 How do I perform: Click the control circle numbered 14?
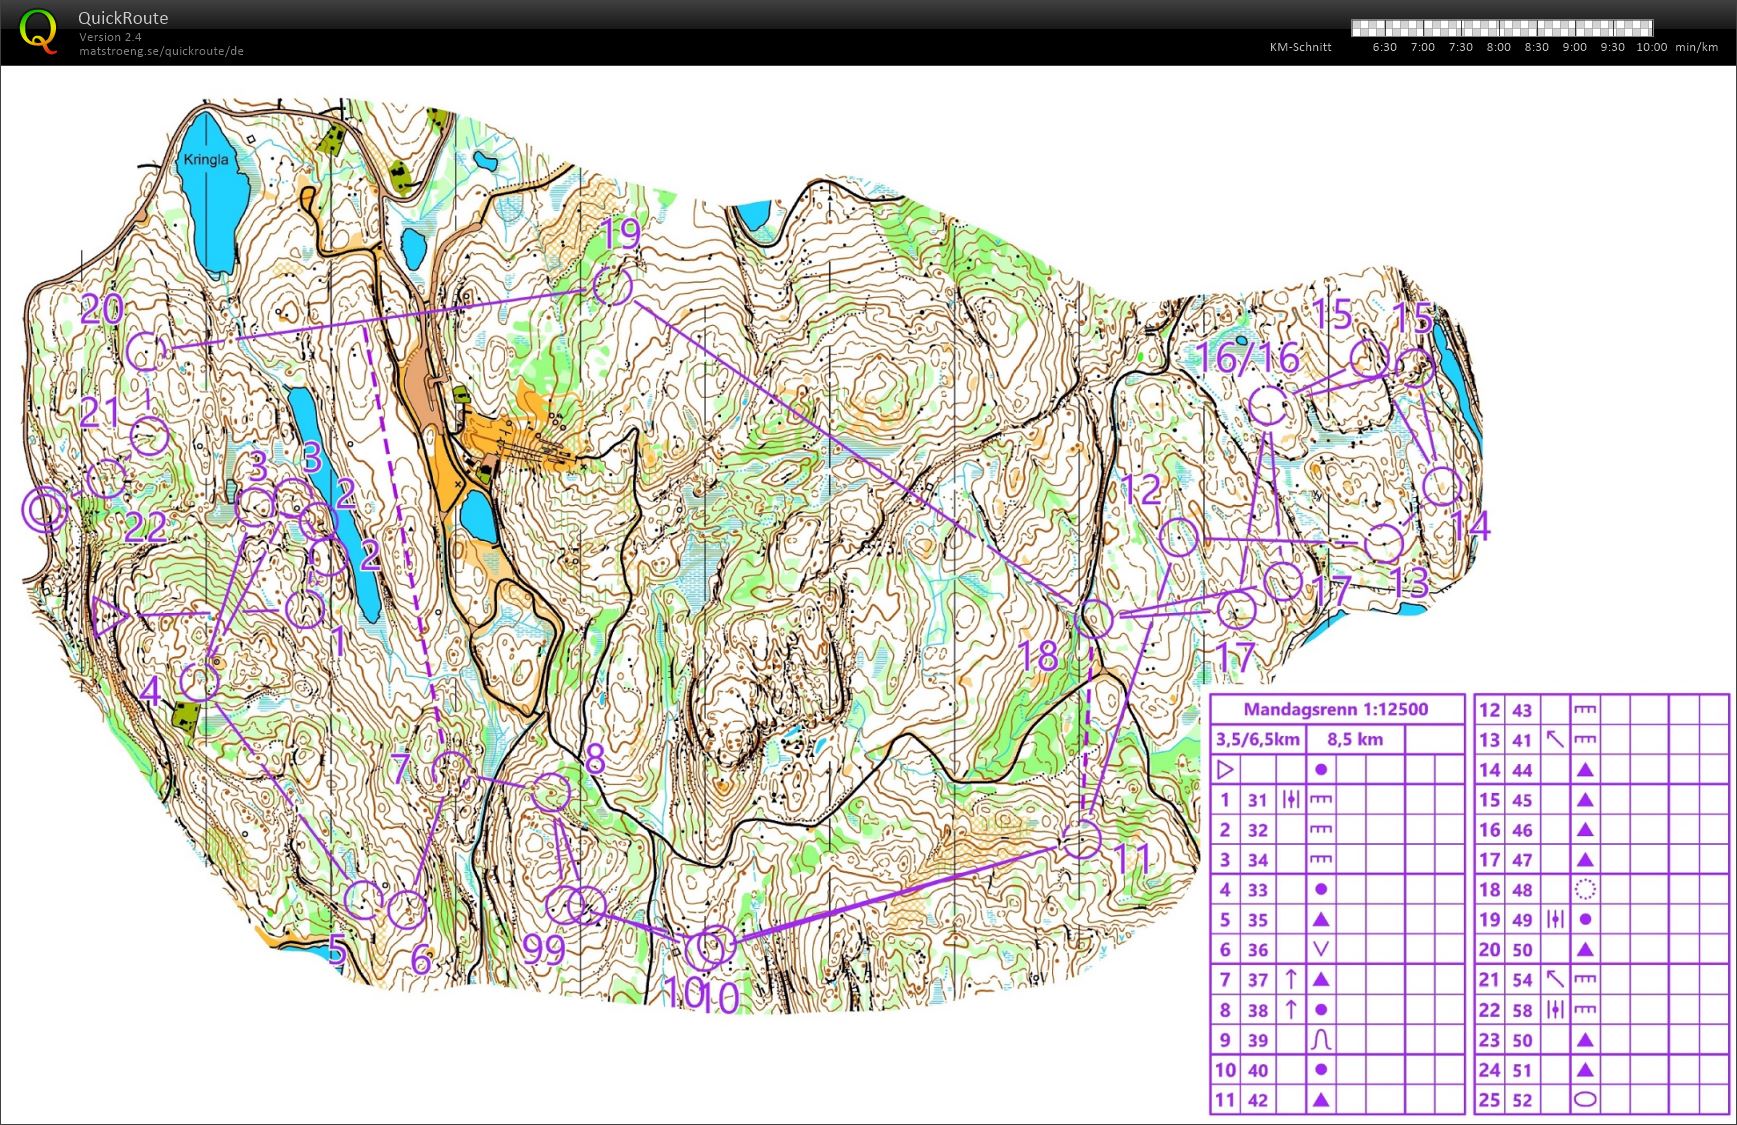[x=1442, y=486]
